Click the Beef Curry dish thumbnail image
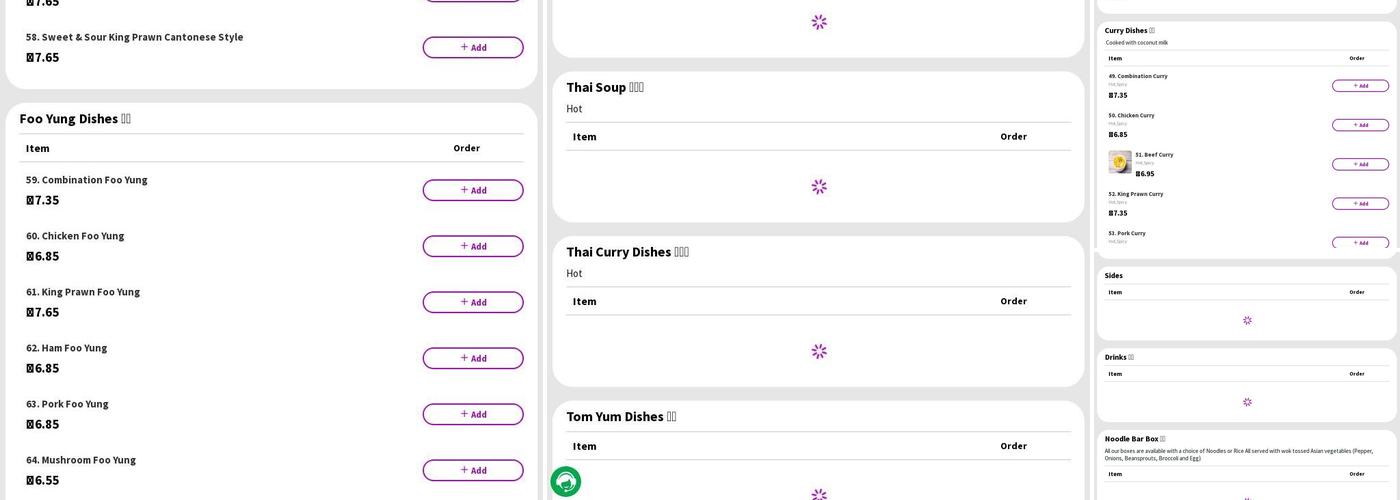1400x500 pixels. 1120,162
